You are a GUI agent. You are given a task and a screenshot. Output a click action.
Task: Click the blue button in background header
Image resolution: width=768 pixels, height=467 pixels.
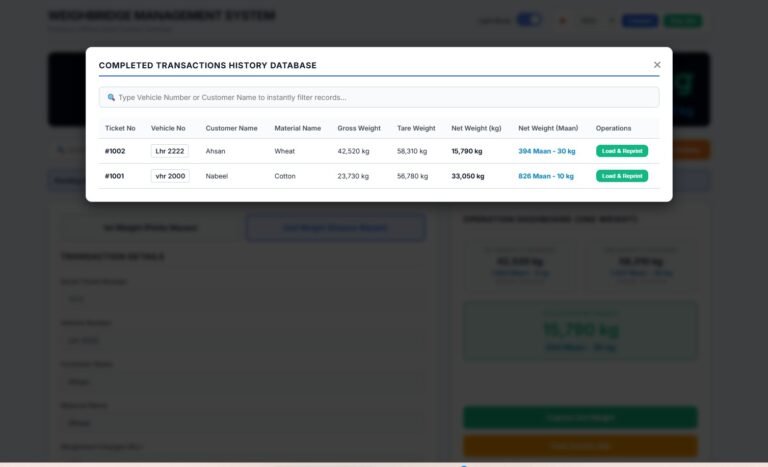pyautogui.click(x=640, y=21)
